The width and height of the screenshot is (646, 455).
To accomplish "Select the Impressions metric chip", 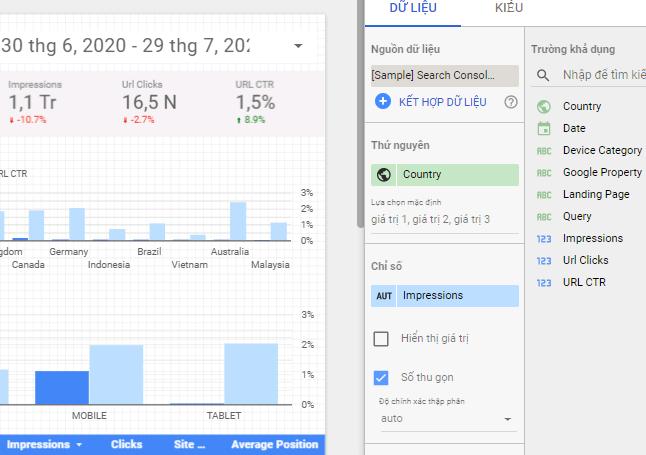I will pyautogui.click(x=445, y=296).
